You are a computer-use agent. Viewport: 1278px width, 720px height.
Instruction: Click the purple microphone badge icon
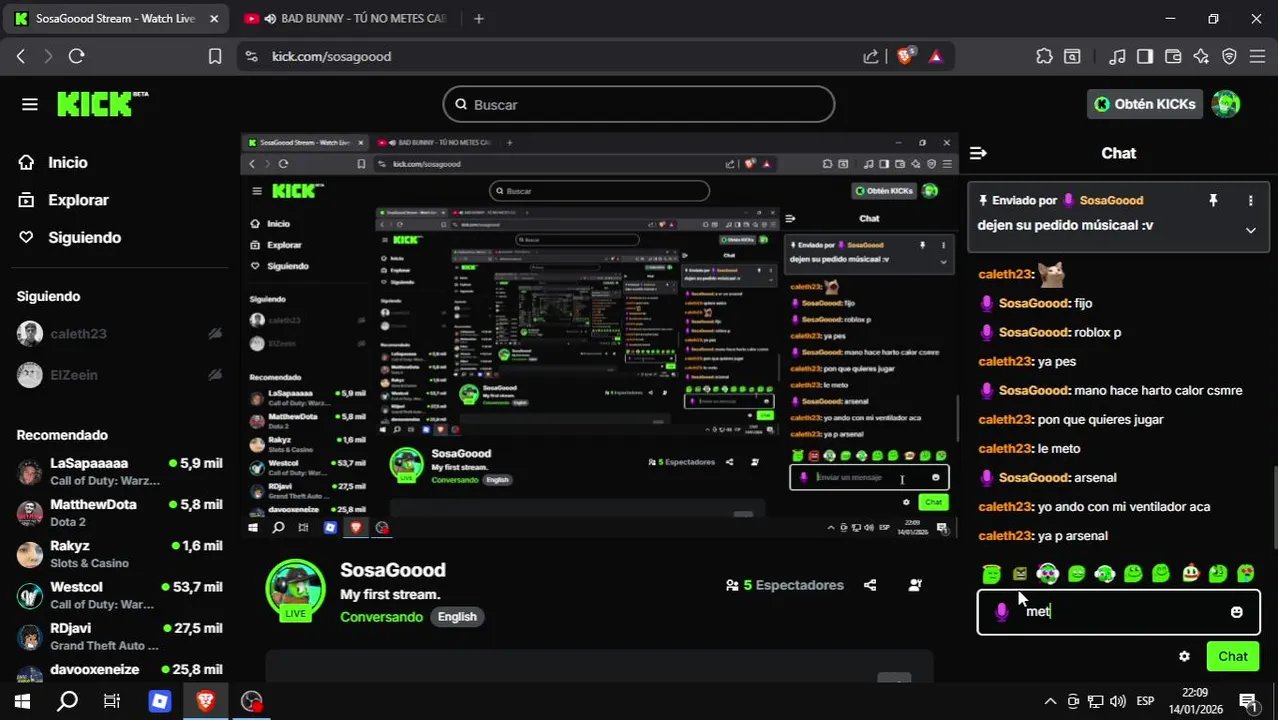coord(1002,612)
